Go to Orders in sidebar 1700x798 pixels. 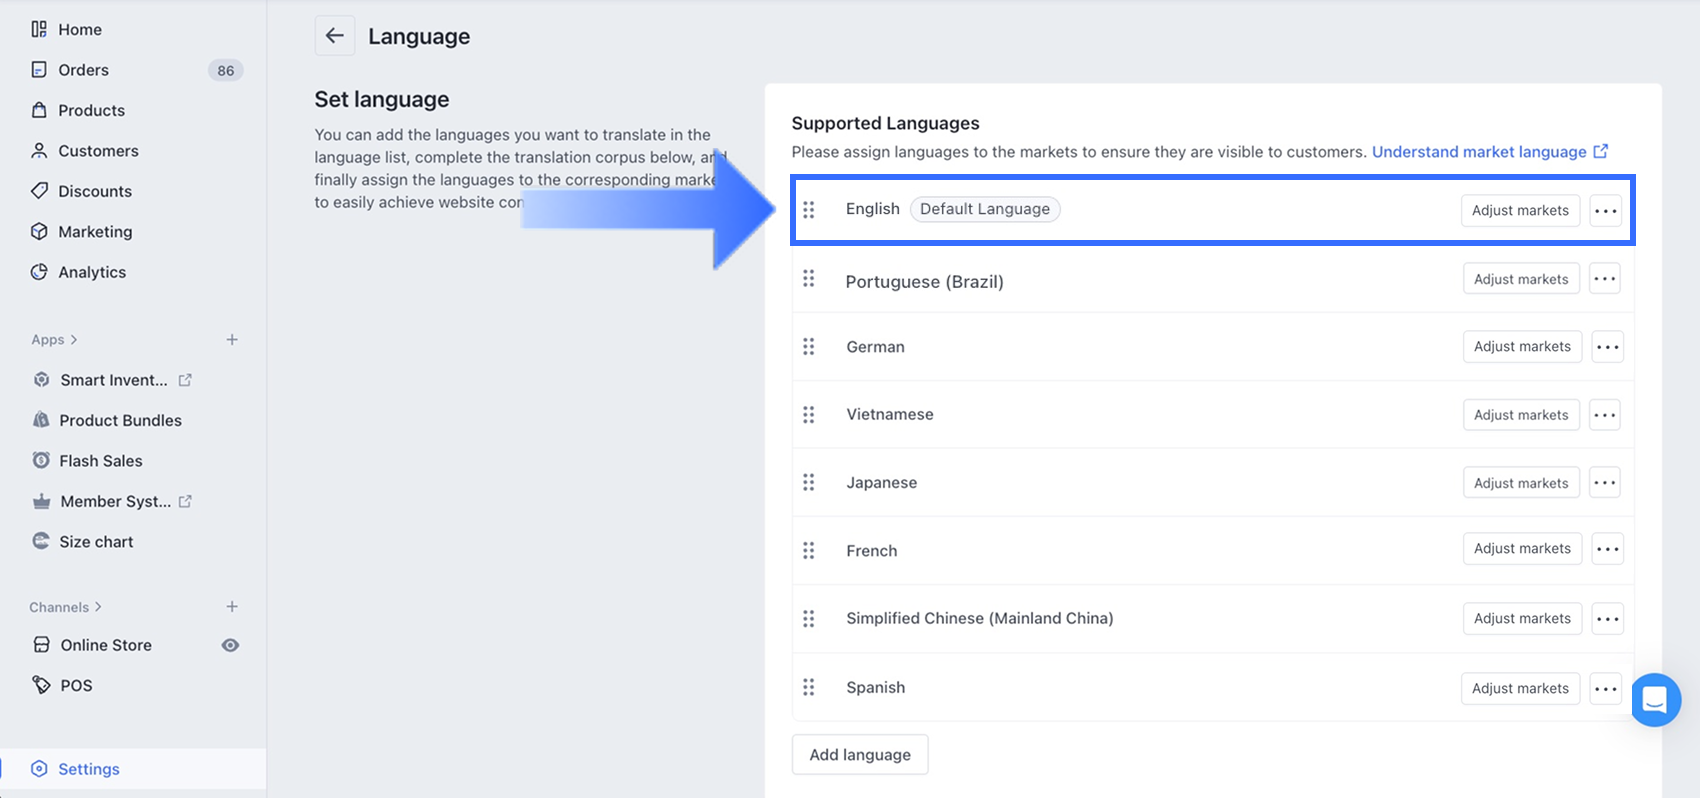[x=83, y=70]
